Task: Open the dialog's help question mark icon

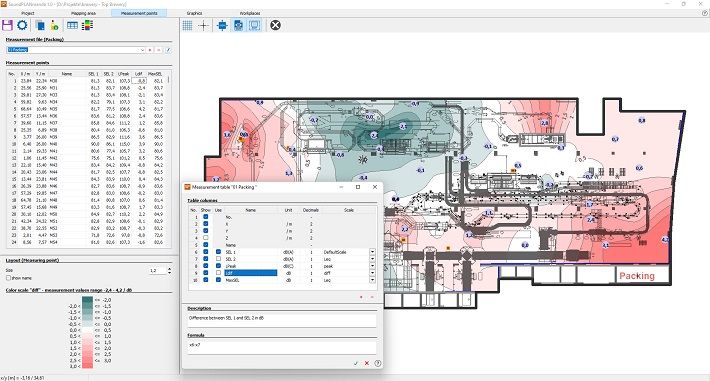Action: tap(378, 363)
